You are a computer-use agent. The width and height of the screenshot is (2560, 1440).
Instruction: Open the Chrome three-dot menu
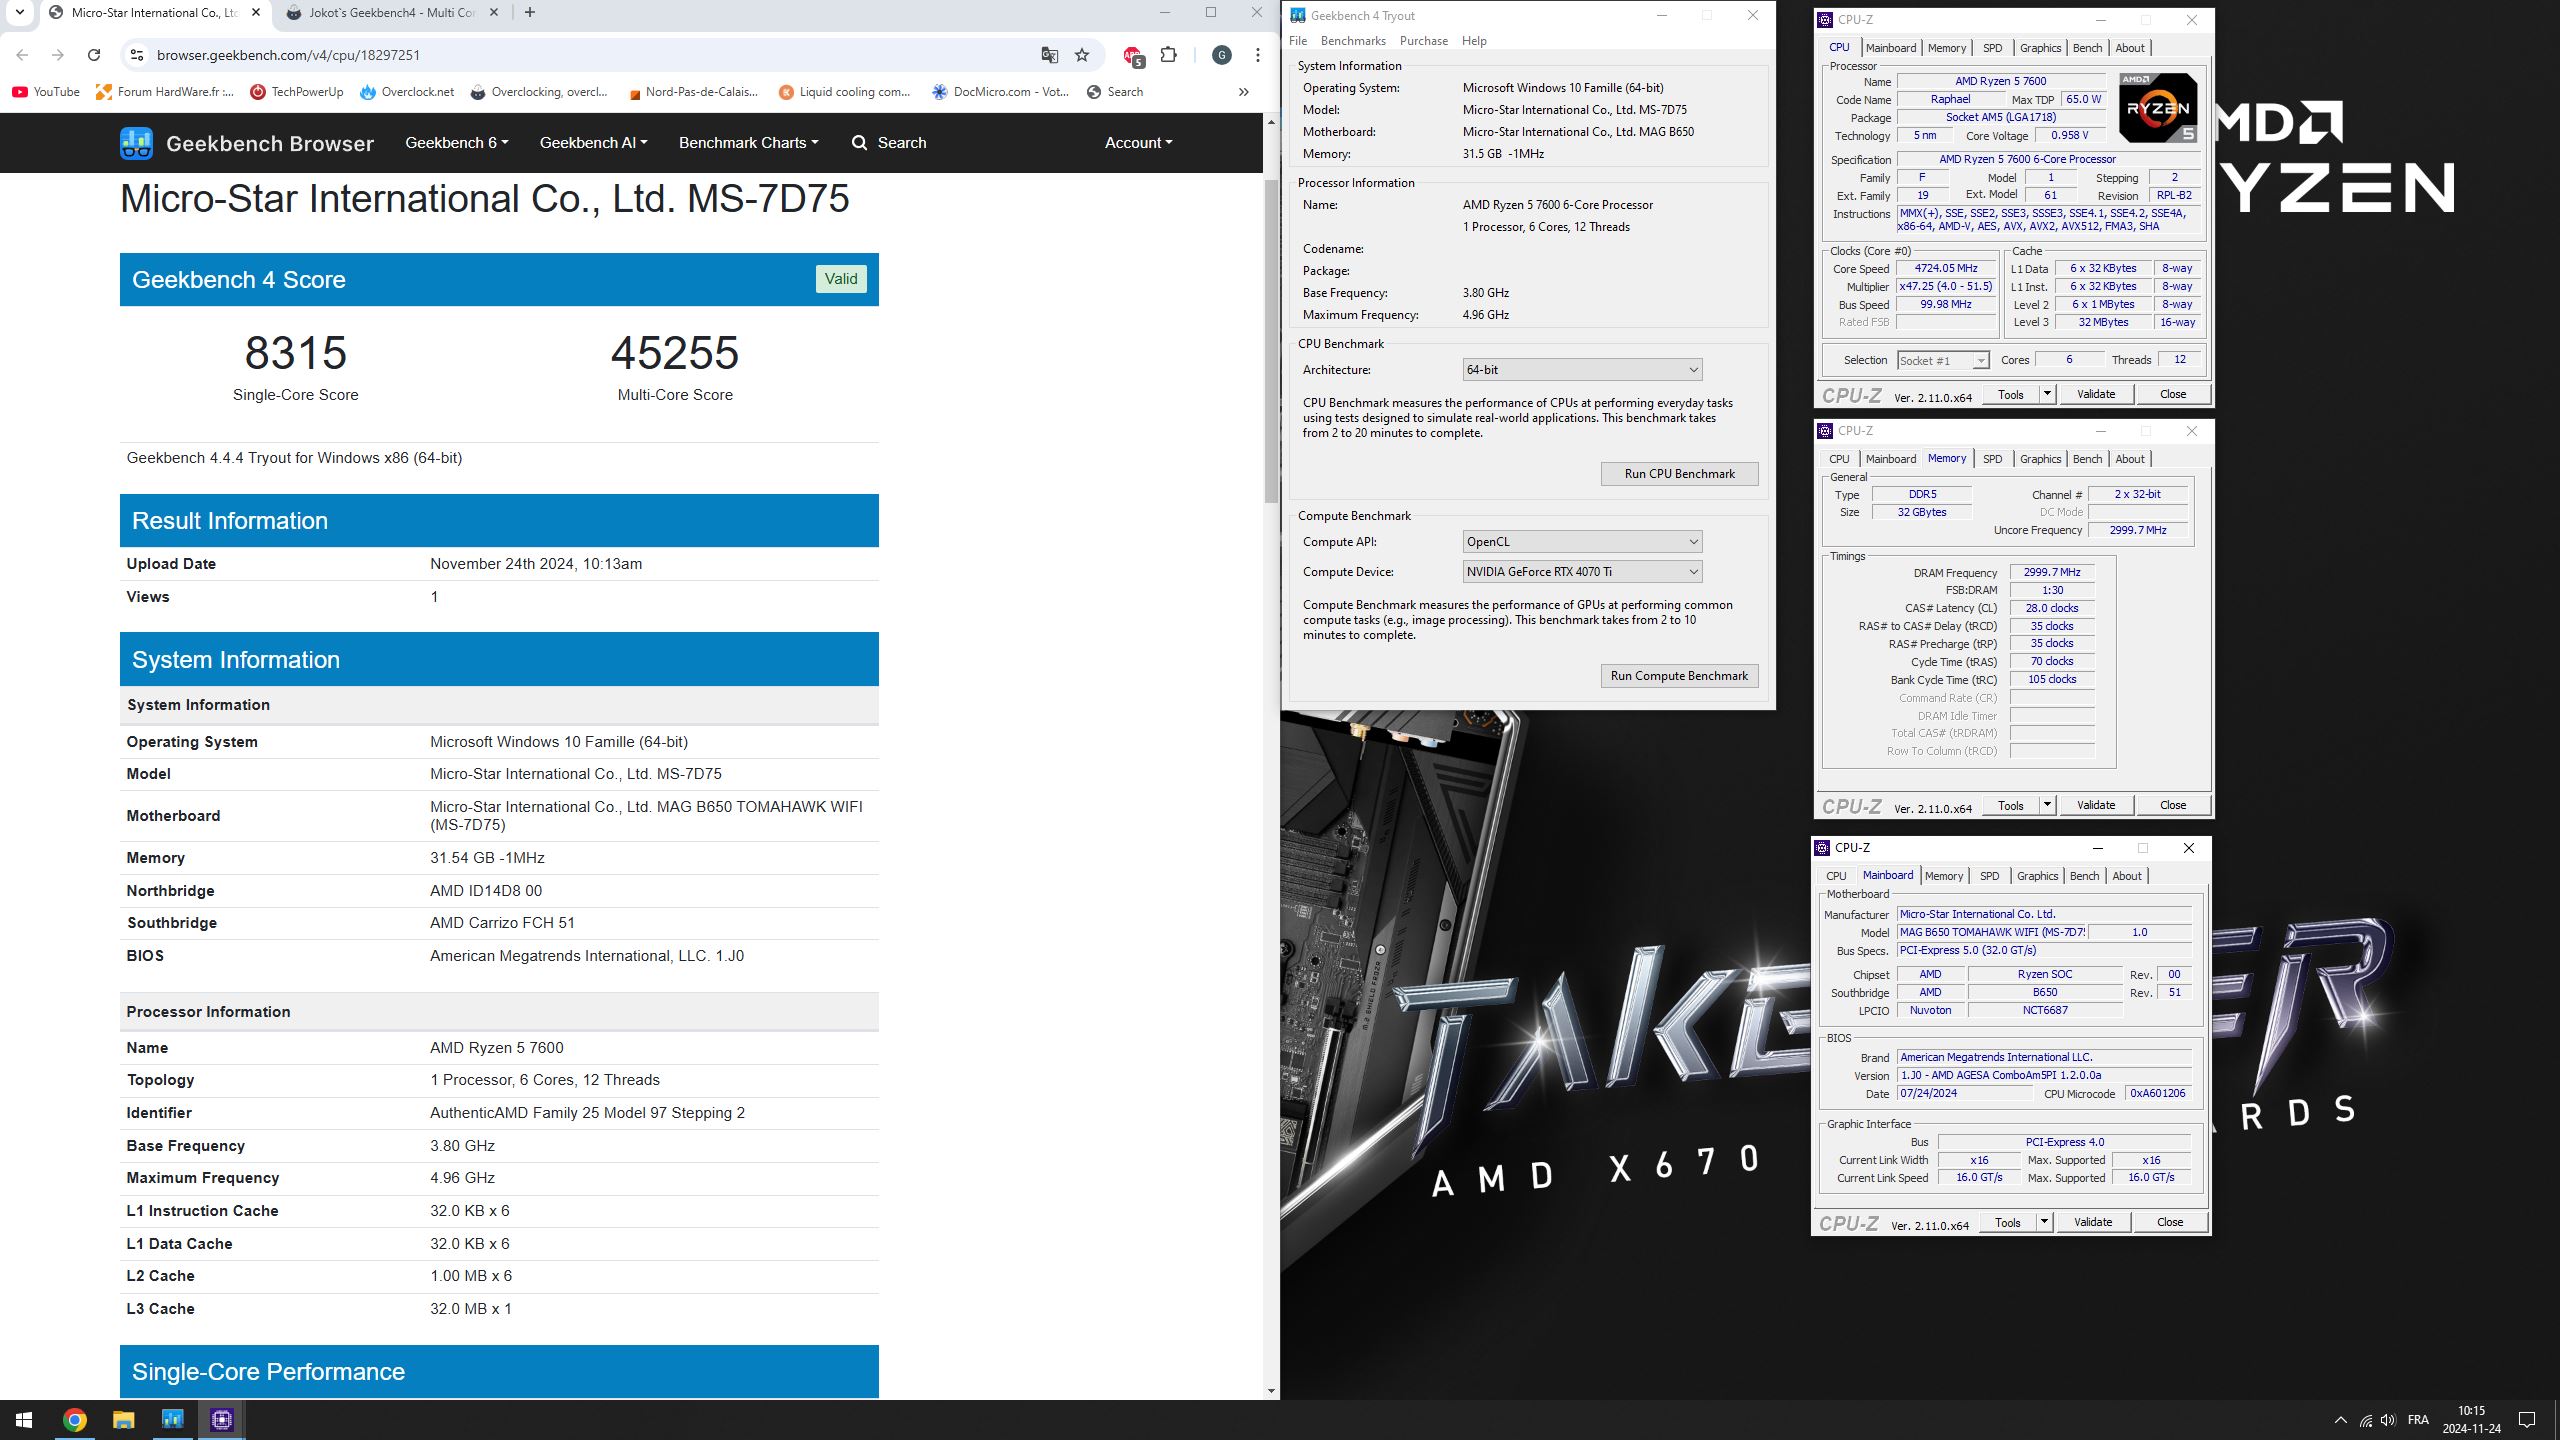(x=1257, y=55)
